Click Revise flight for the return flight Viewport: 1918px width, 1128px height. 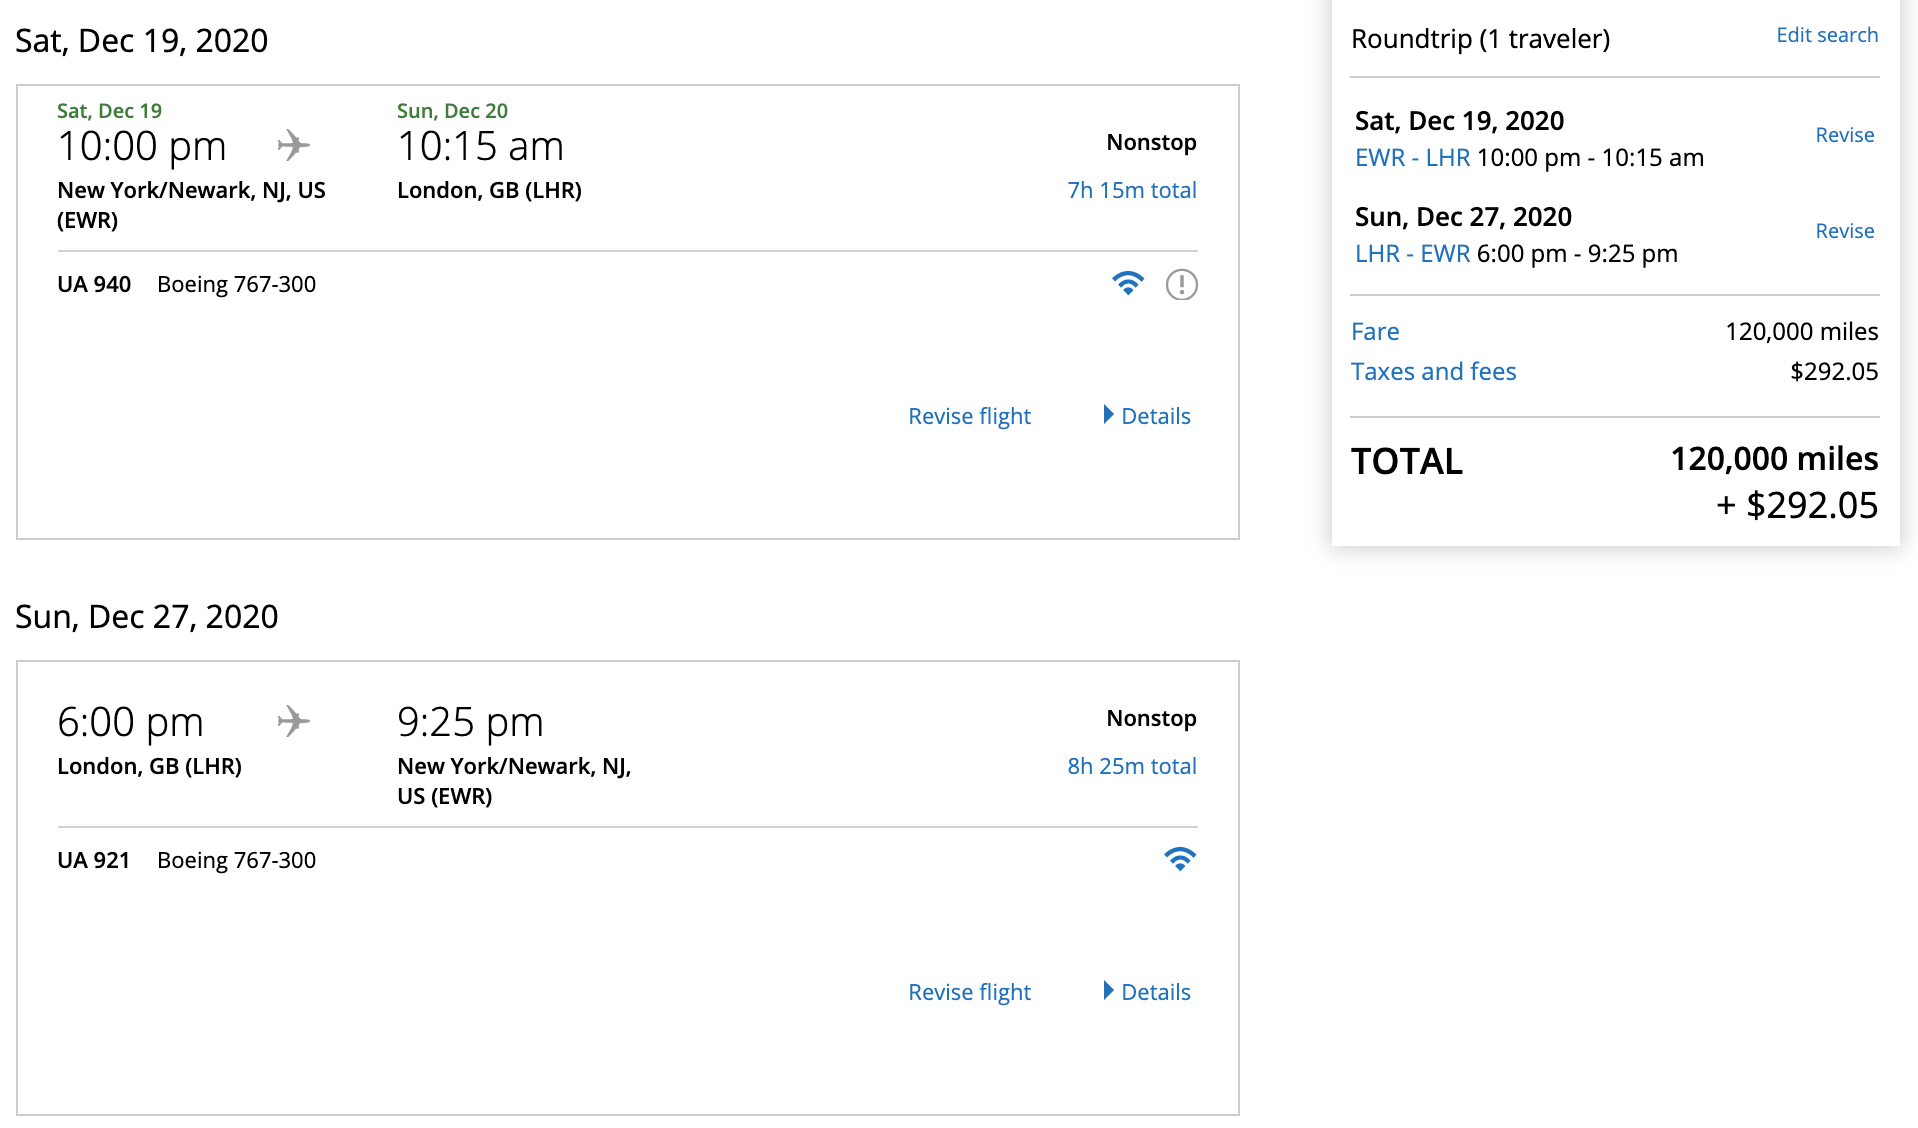(x=969, y=992)
